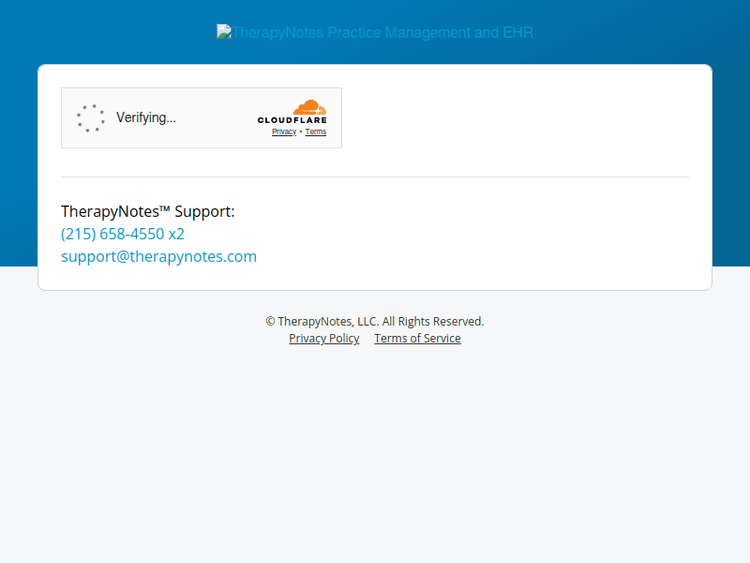Screen dimensions: 750x563
Task: Click the broken TherapyNotes logo image icon
Action: pos(224,32)
